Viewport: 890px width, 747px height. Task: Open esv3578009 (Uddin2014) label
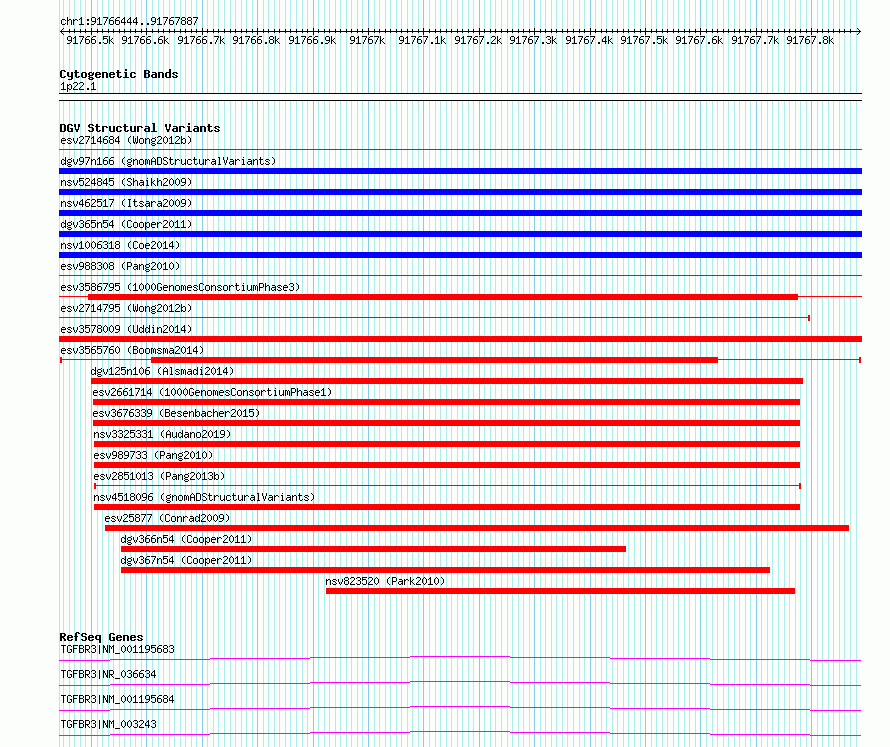coord(126,329)
